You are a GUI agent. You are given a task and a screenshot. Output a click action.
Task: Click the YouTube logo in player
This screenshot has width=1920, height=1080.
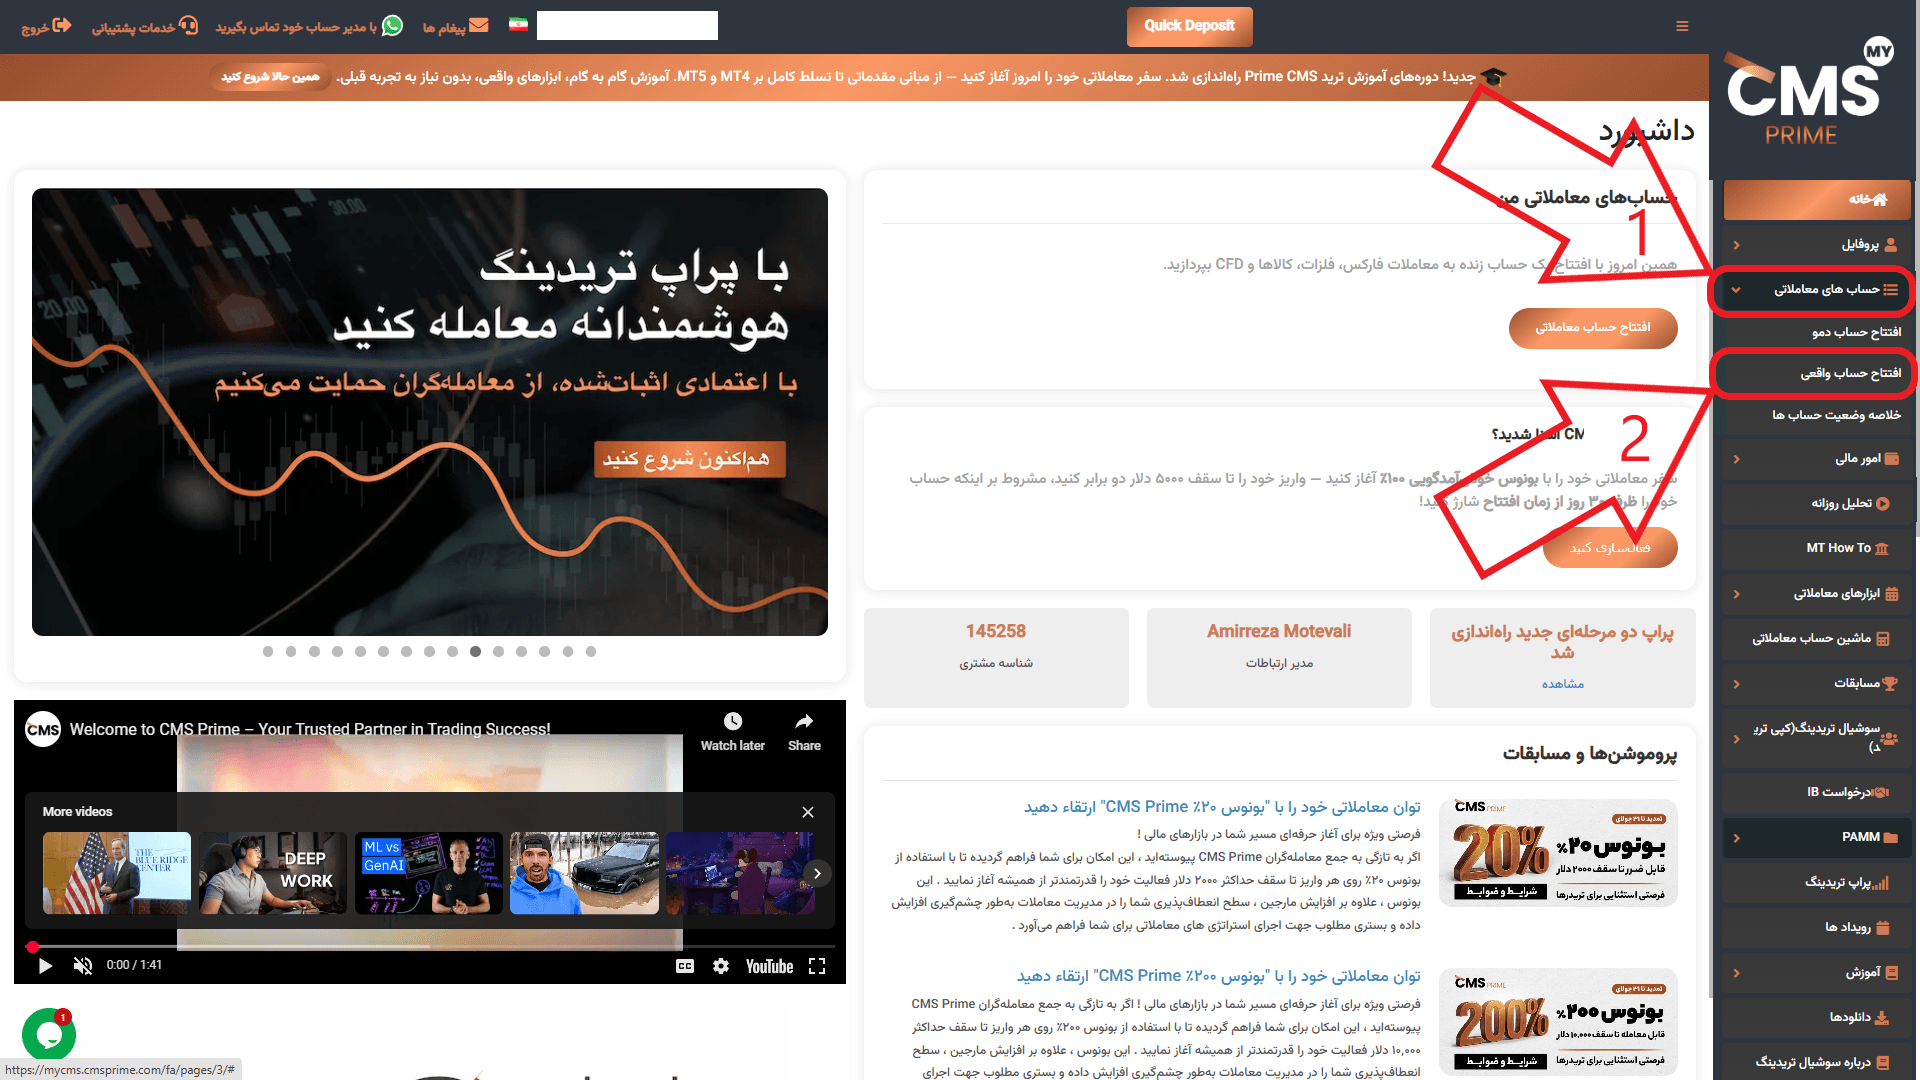[769, 966]
